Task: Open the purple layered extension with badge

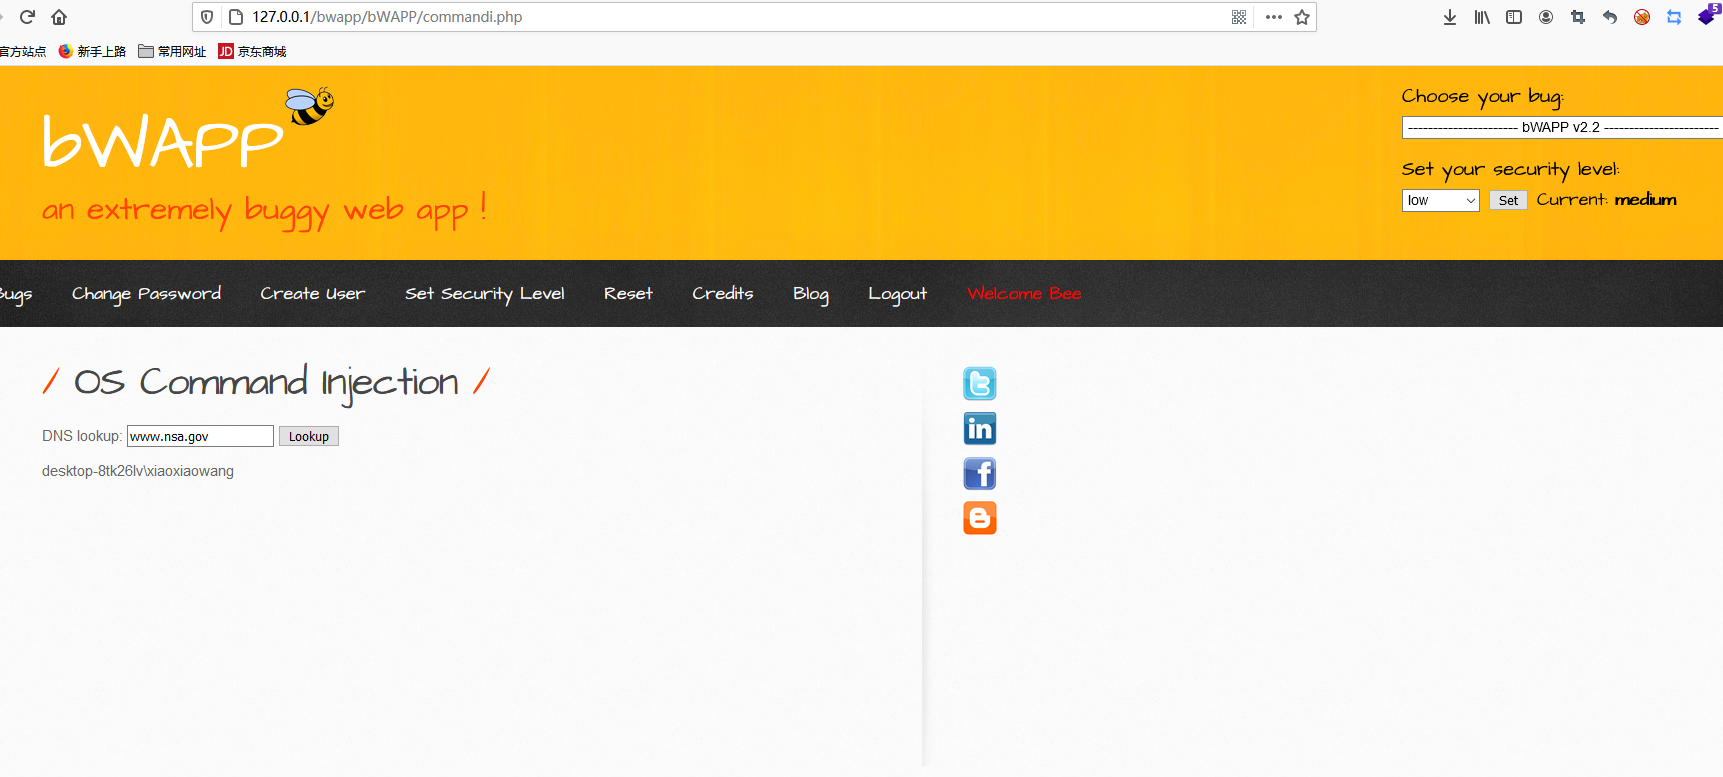Action: point(1708,15)
